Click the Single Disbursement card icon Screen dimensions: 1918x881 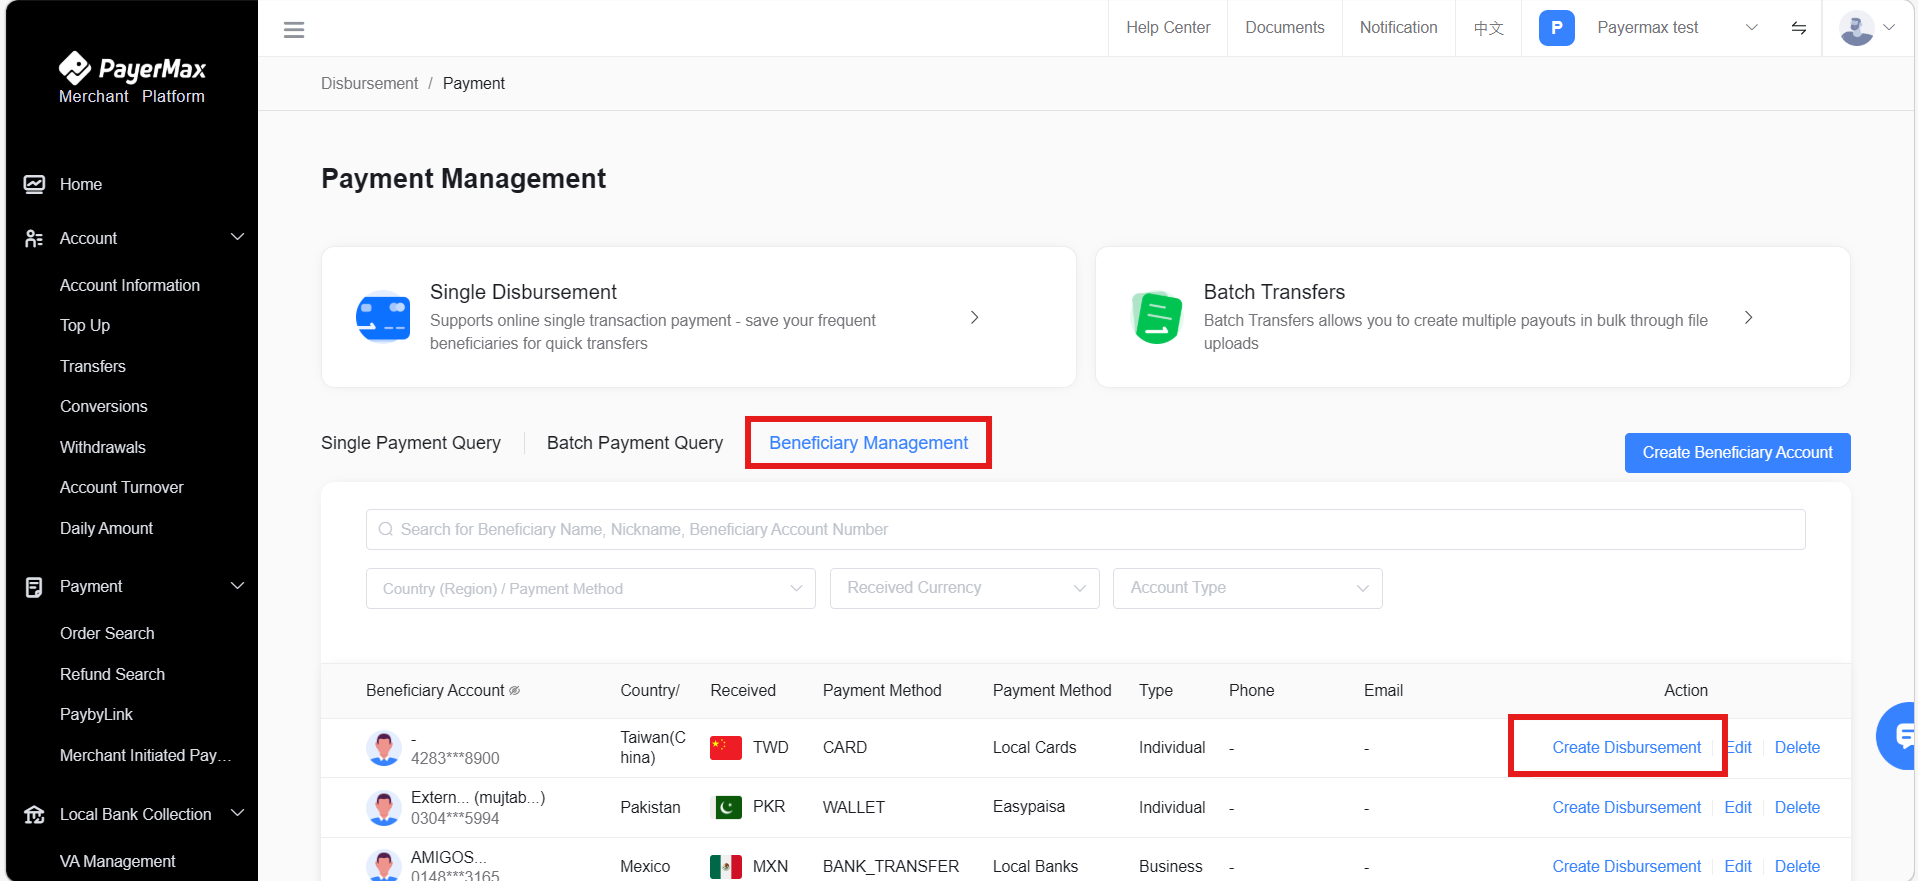[383, 317]
